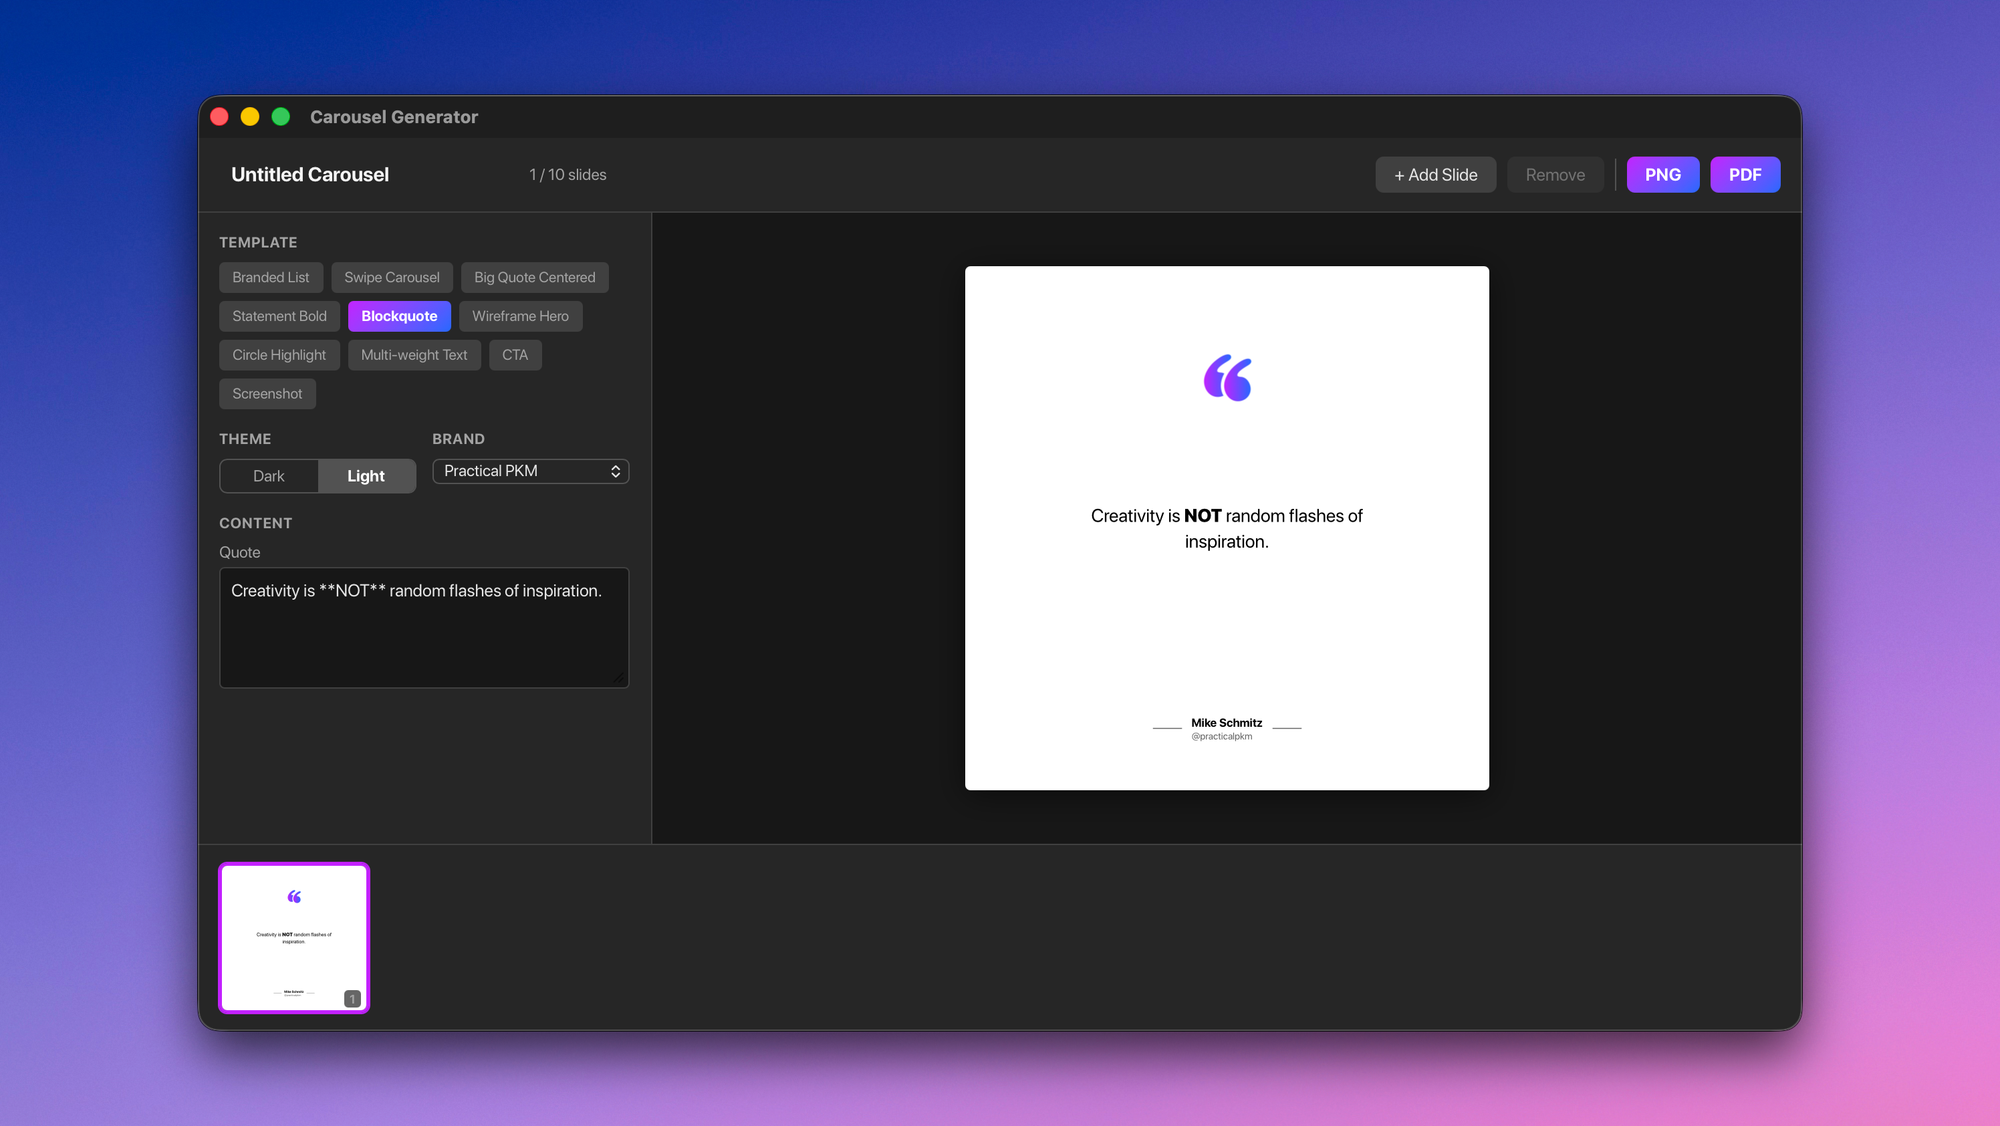Screen dimensions: 2000x1126
Task: Select the Multi-weight Text template
Action: pos(414,355)
